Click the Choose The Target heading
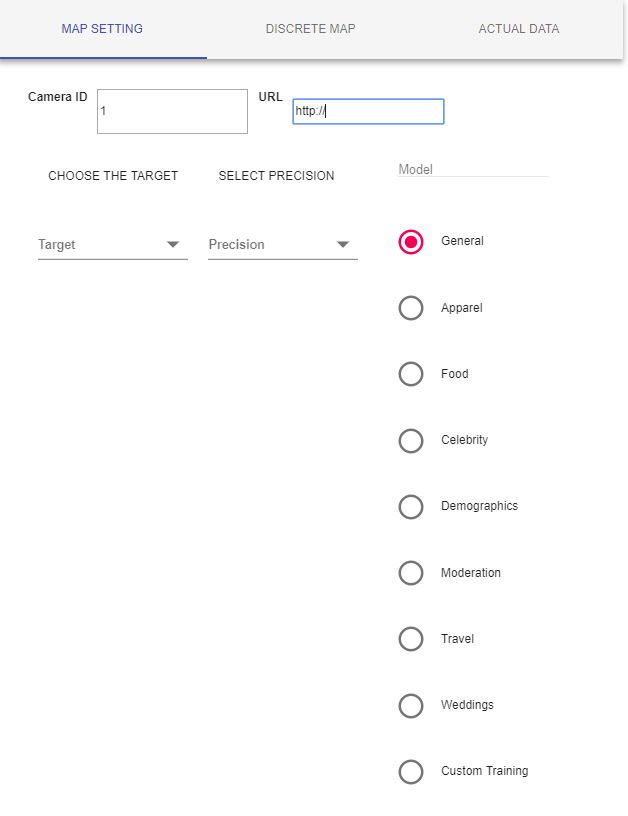628x816 pixels. (113, 176)
